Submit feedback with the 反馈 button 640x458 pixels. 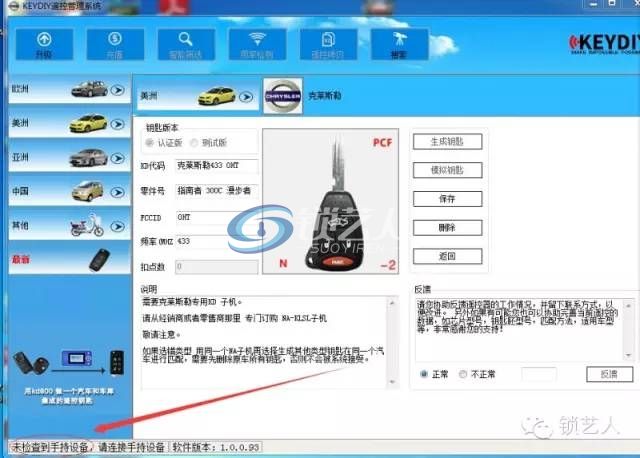609,374
